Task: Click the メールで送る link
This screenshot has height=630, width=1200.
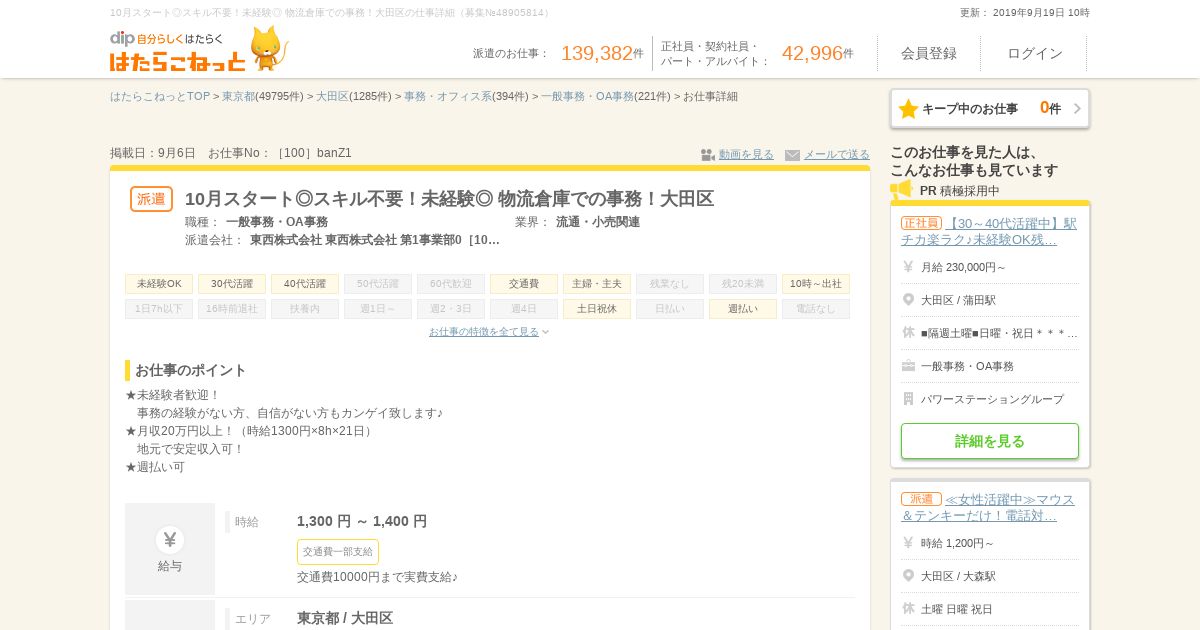Action: (837, 155)
